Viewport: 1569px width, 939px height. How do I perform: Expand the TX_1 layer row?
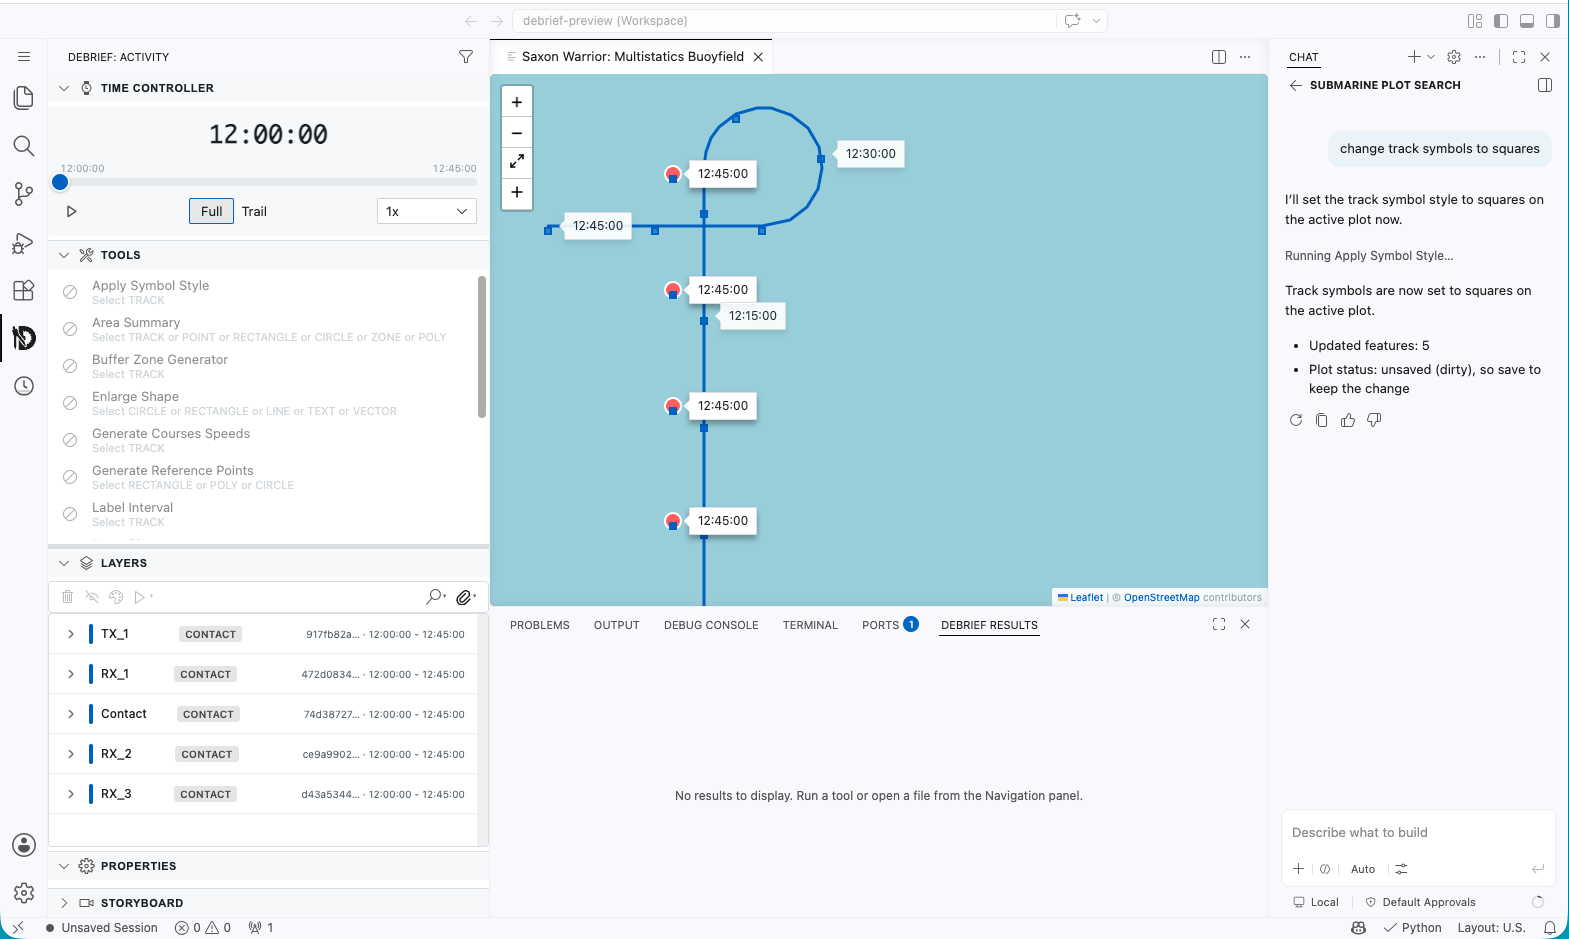(x=71, y=634)
